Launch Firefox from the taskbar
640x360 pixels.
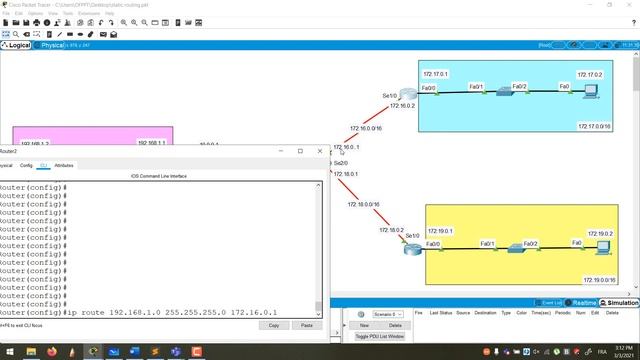pyautogui.click(x=52, y=351)
